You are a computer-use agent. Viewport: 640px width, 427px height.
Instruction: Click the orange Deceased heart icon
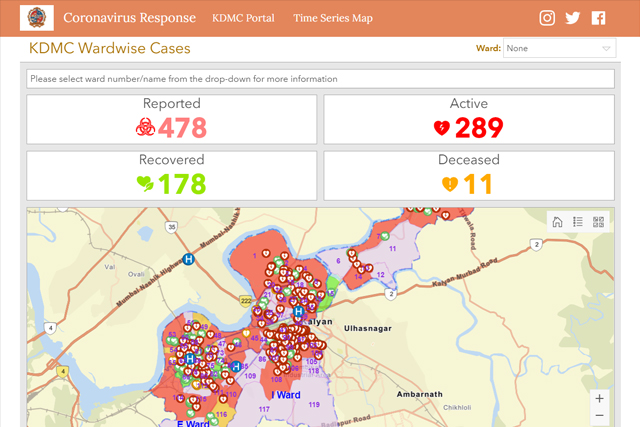[x=450, y=184]
